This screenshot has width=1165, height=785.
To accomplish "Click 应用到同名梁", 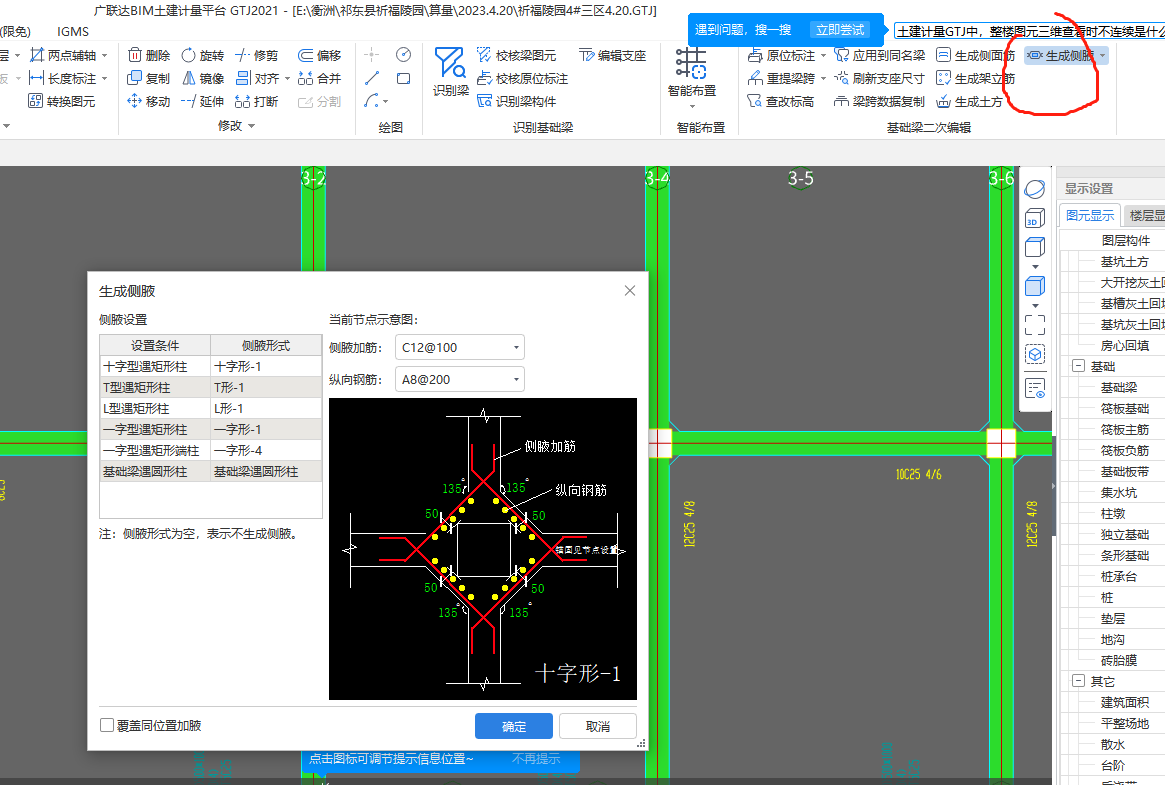I will tap(880, 56).
